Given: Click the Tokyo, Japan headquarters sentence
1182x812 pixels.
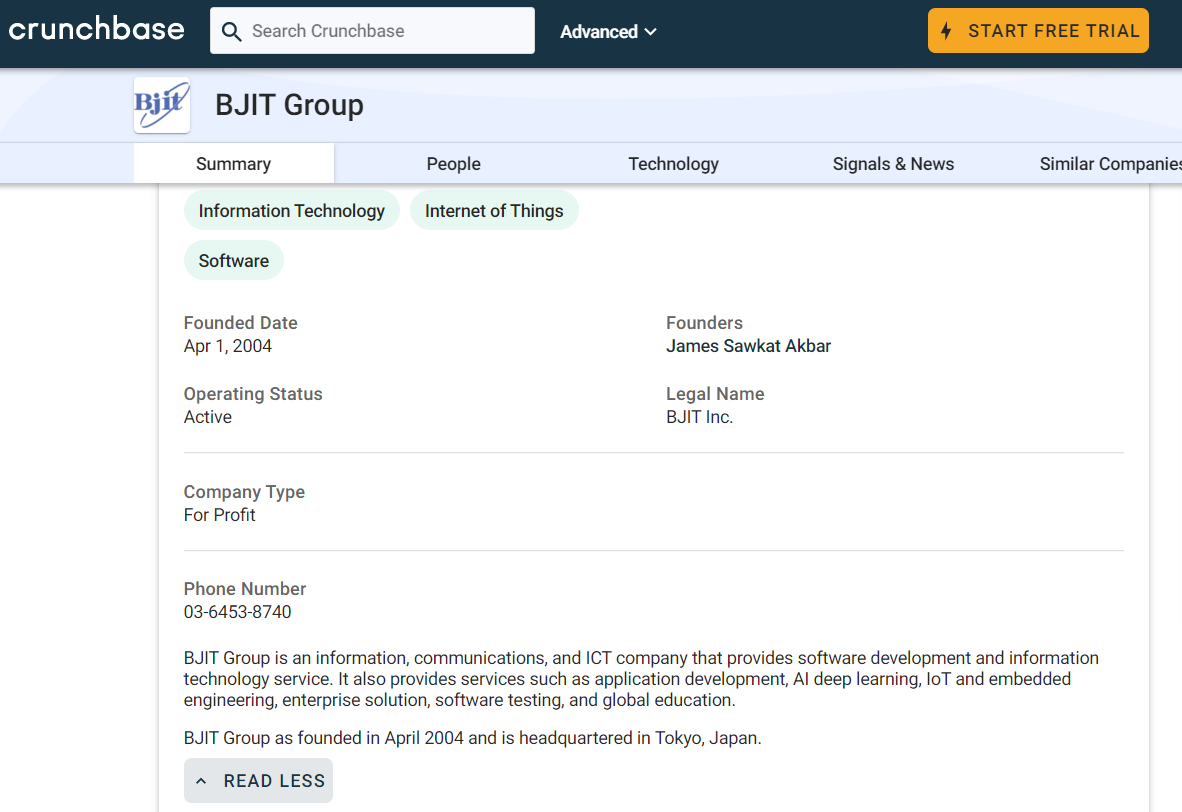Looking at the screenshot, I should 473,738.
